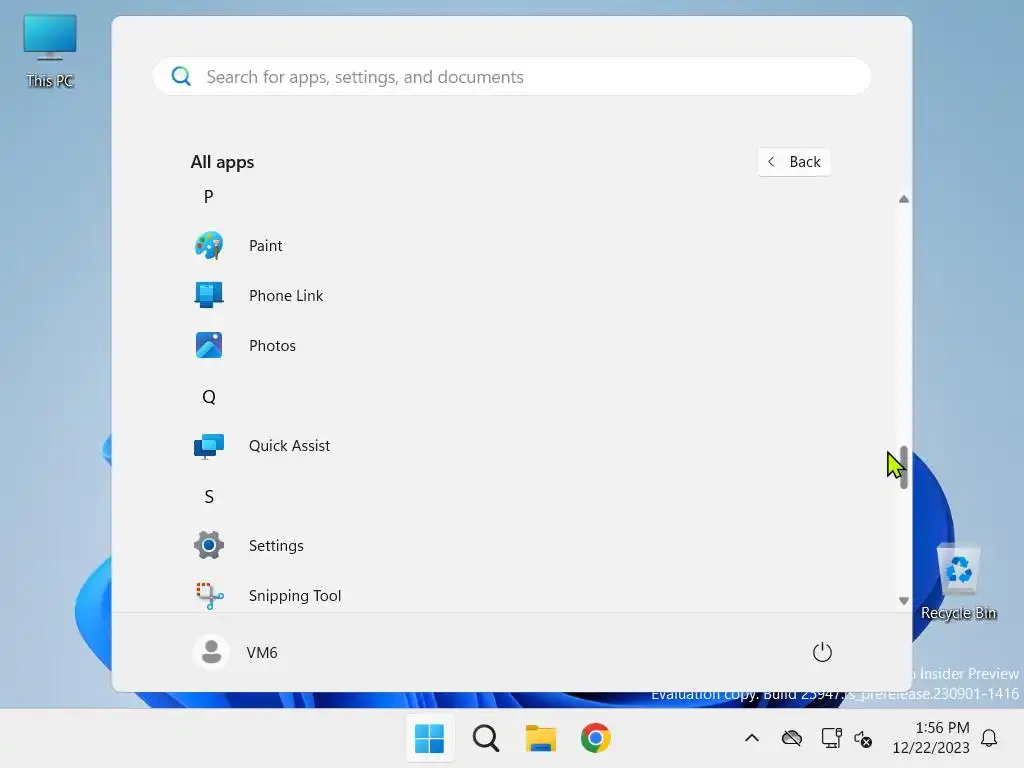Show hidden tray icons chevron
Image resolution: width=1024 pixels, height=768 pixels.
click(x=752, y=738)
